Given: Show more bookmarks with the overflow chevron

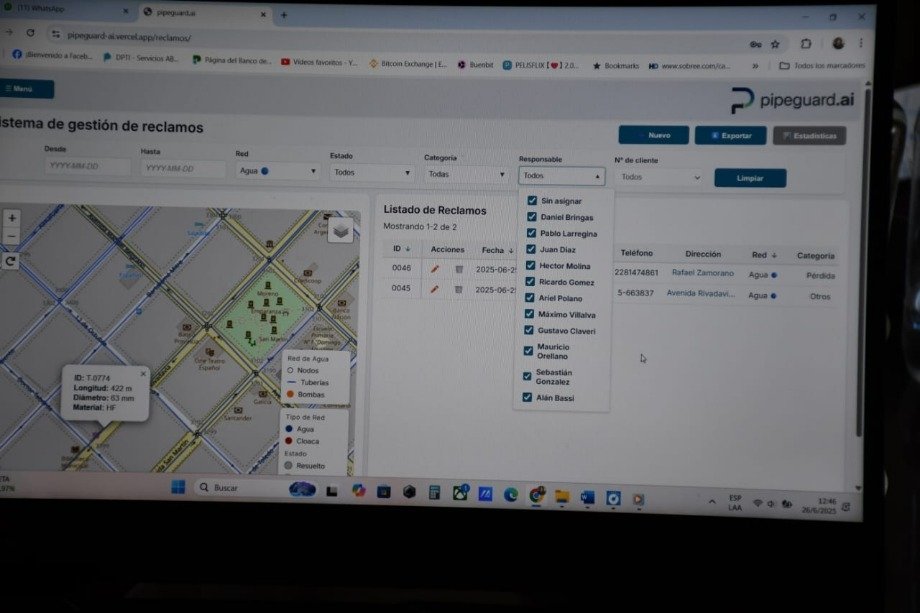Looking at the screenshot, I should [755, 66].
